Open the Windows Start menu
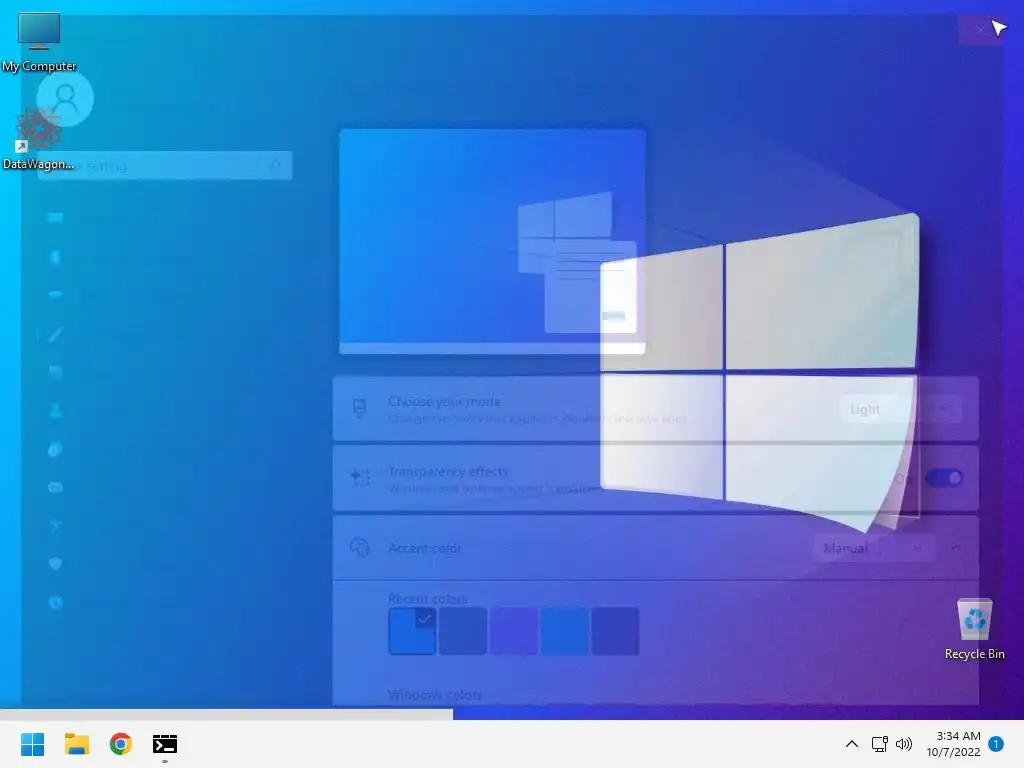This screenshot has width=1024, height=768. pyautogui.click(x=32, y=744)
